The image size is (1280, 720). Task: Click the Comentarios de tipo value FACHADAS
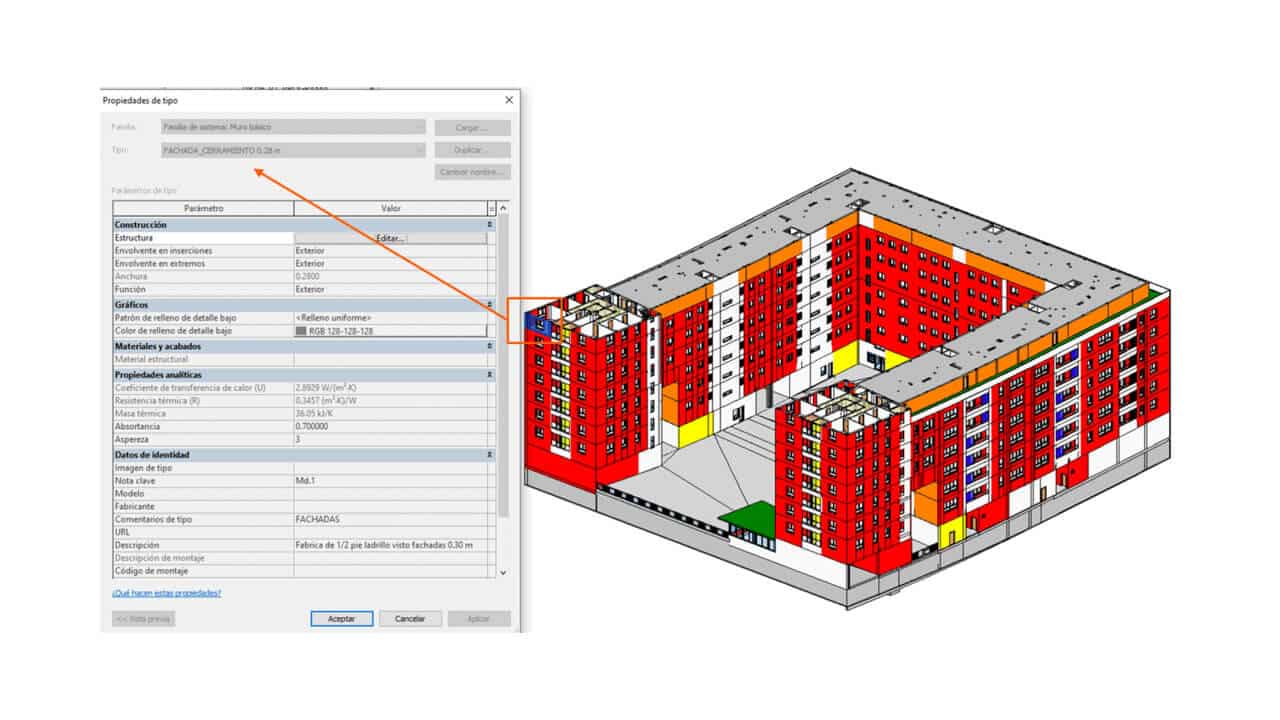point(390,520)
